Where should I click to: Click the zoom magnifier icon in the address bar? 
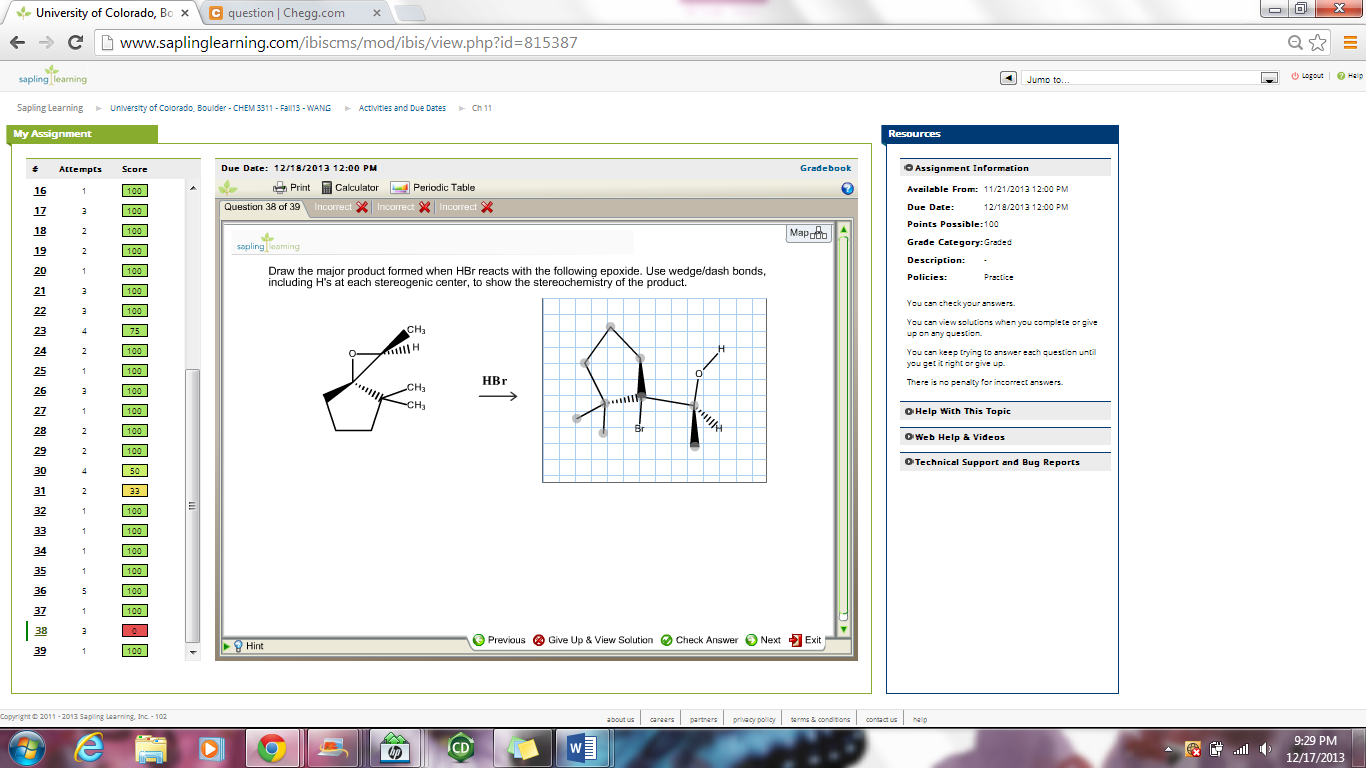point(1296,43)
